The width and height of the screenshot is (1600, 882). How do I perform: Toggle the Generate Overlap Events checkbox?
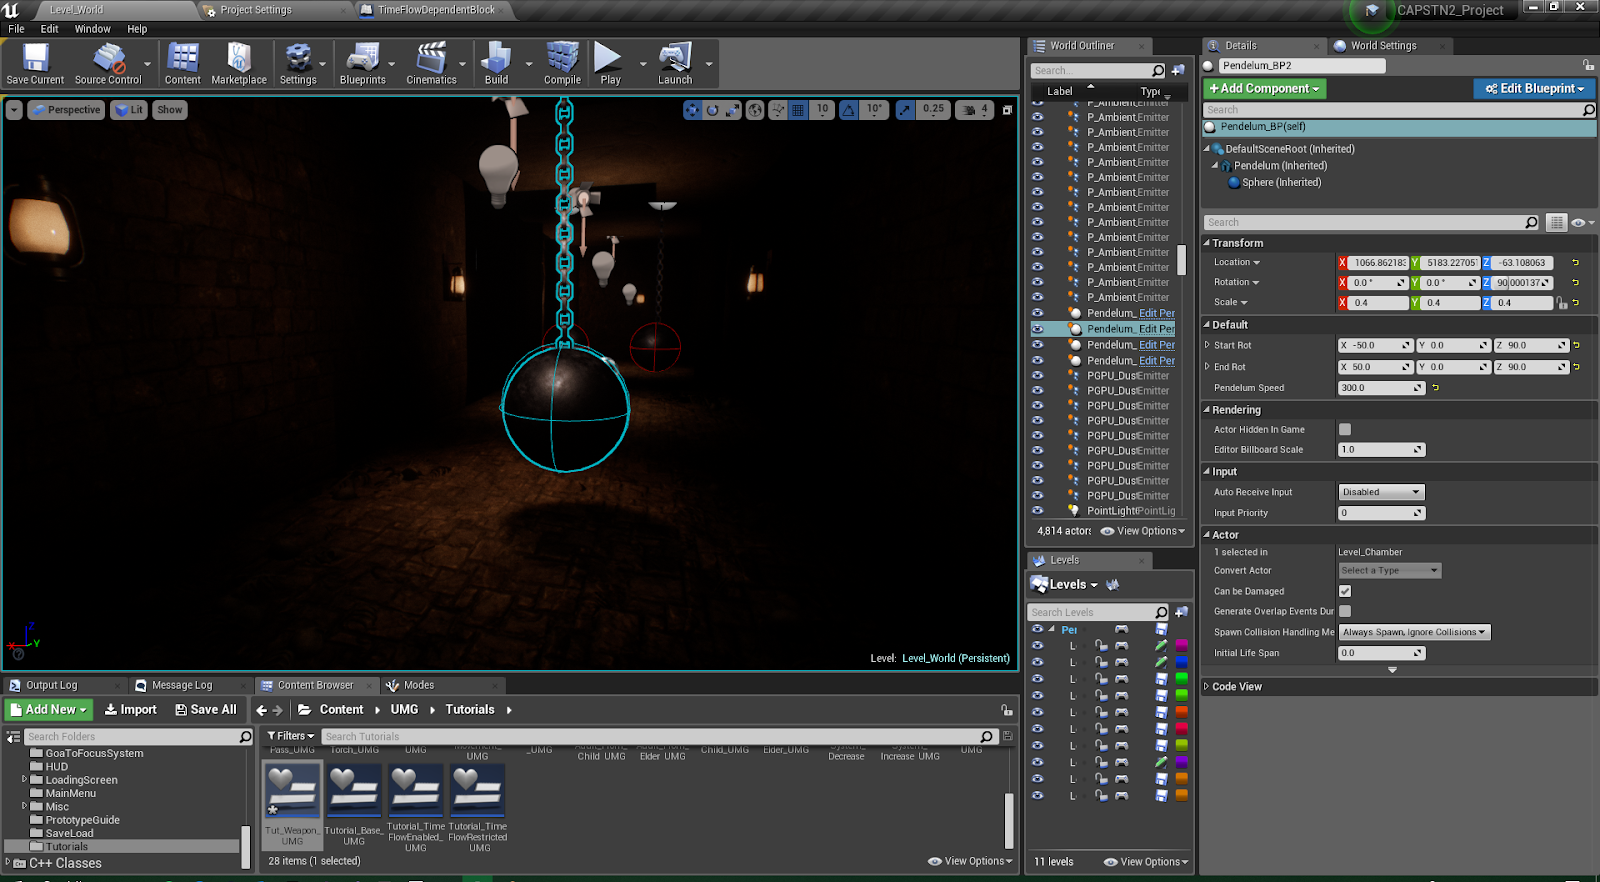[1345, 611]
